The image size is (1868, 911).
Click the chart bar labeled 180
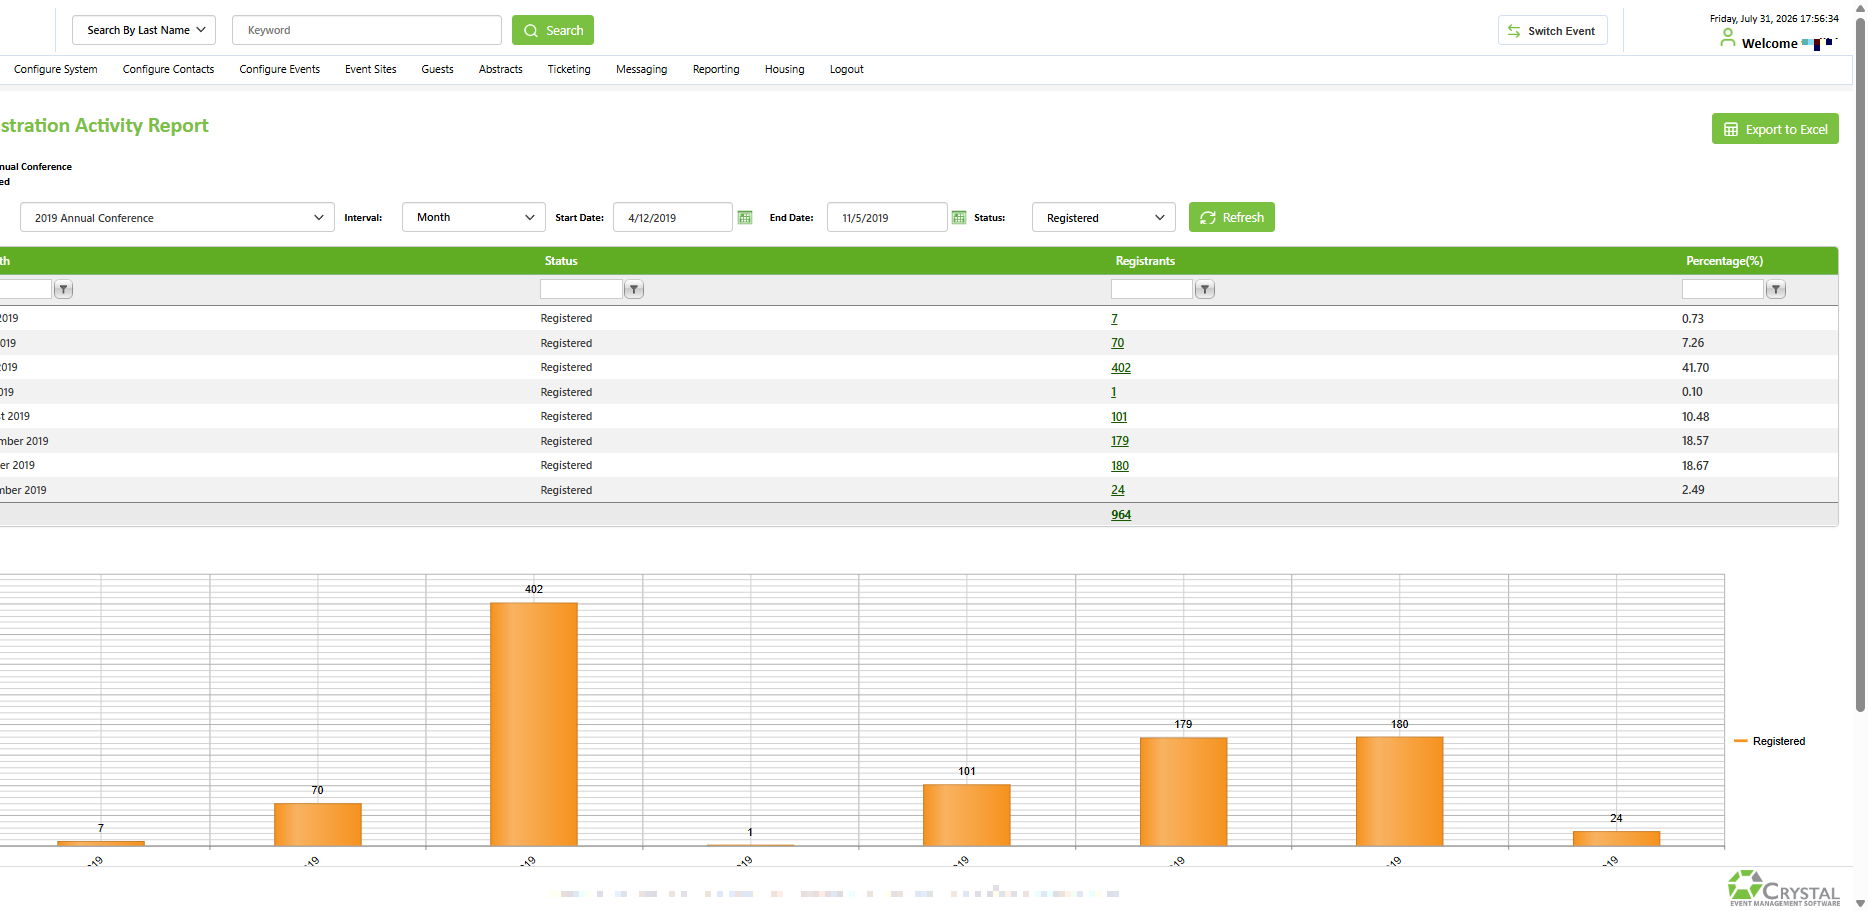click(x=1399, y=791)
